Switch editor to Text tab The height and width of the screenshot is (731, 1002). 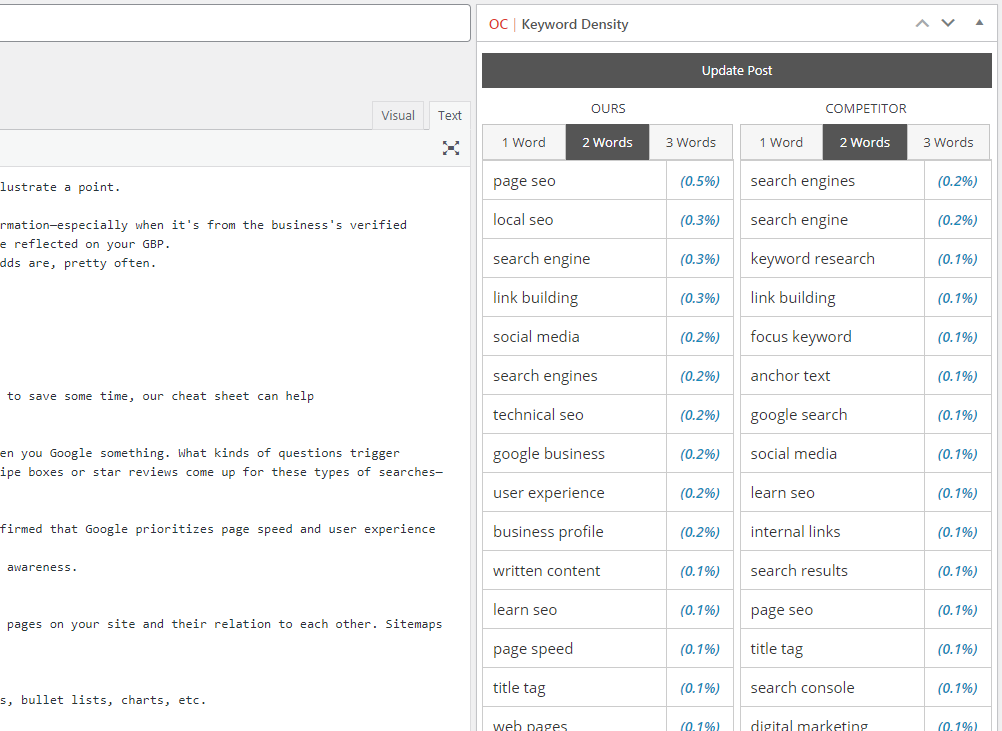(x=449, y=116)
